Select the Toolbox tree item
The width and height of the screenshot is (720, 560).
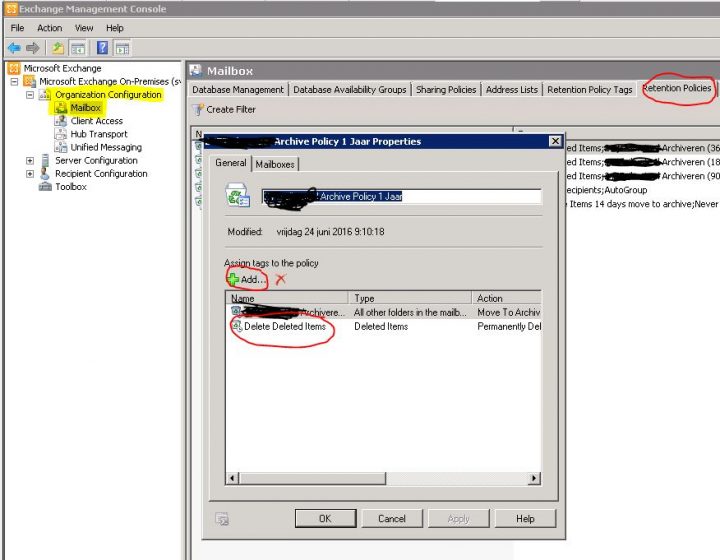click(71, 187)
